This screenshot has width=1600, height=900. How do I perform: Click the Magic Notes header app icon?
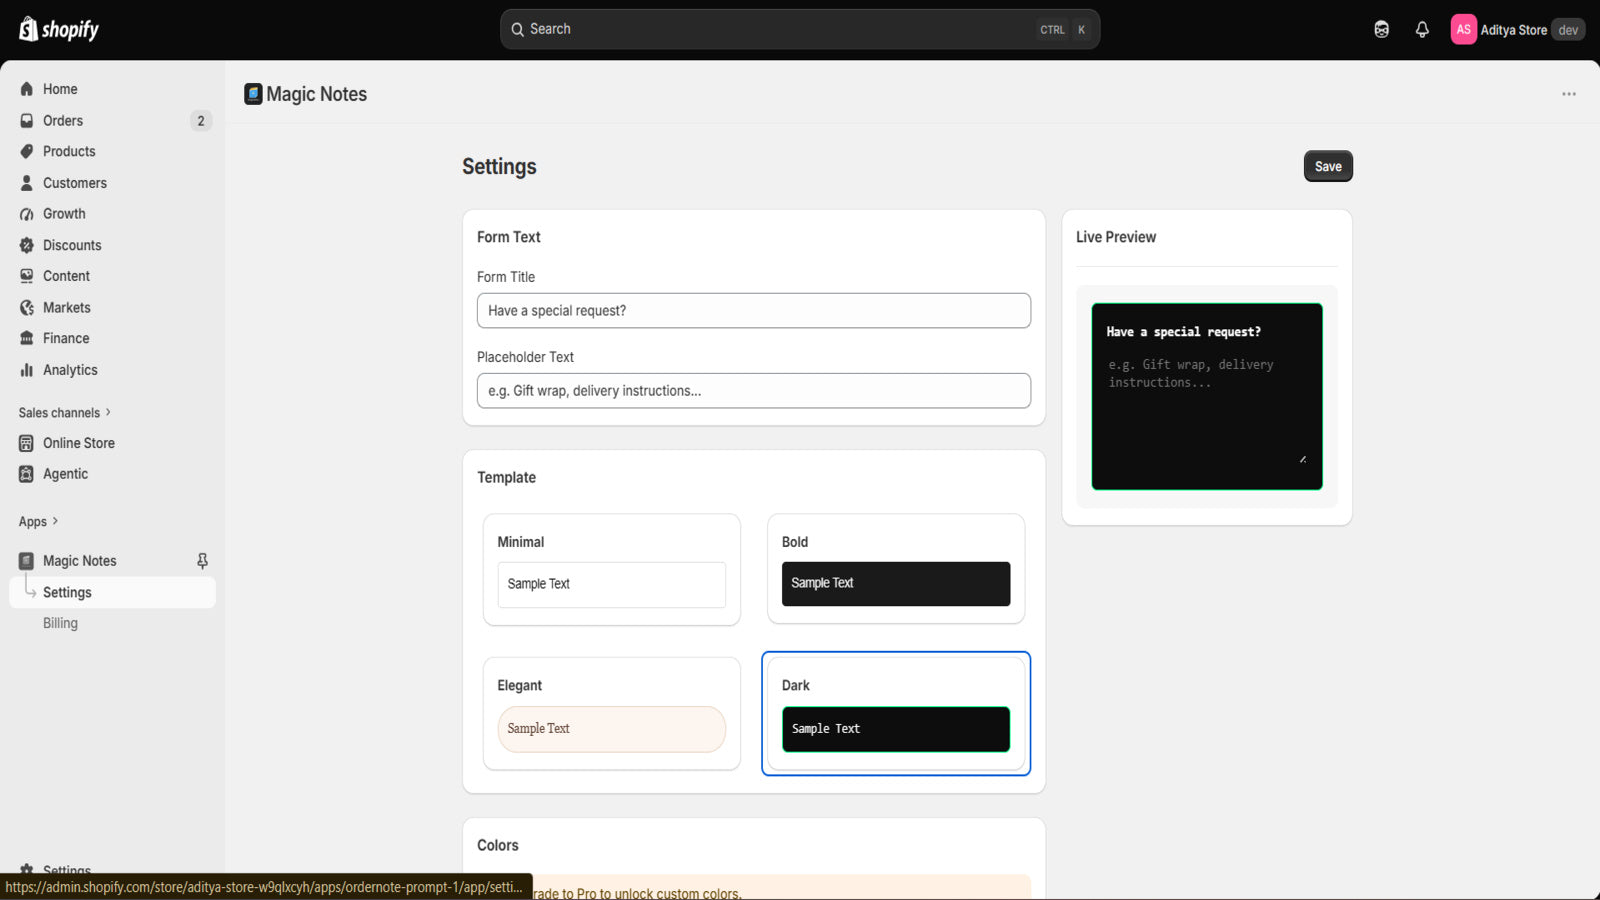click(x=253, y=94)
